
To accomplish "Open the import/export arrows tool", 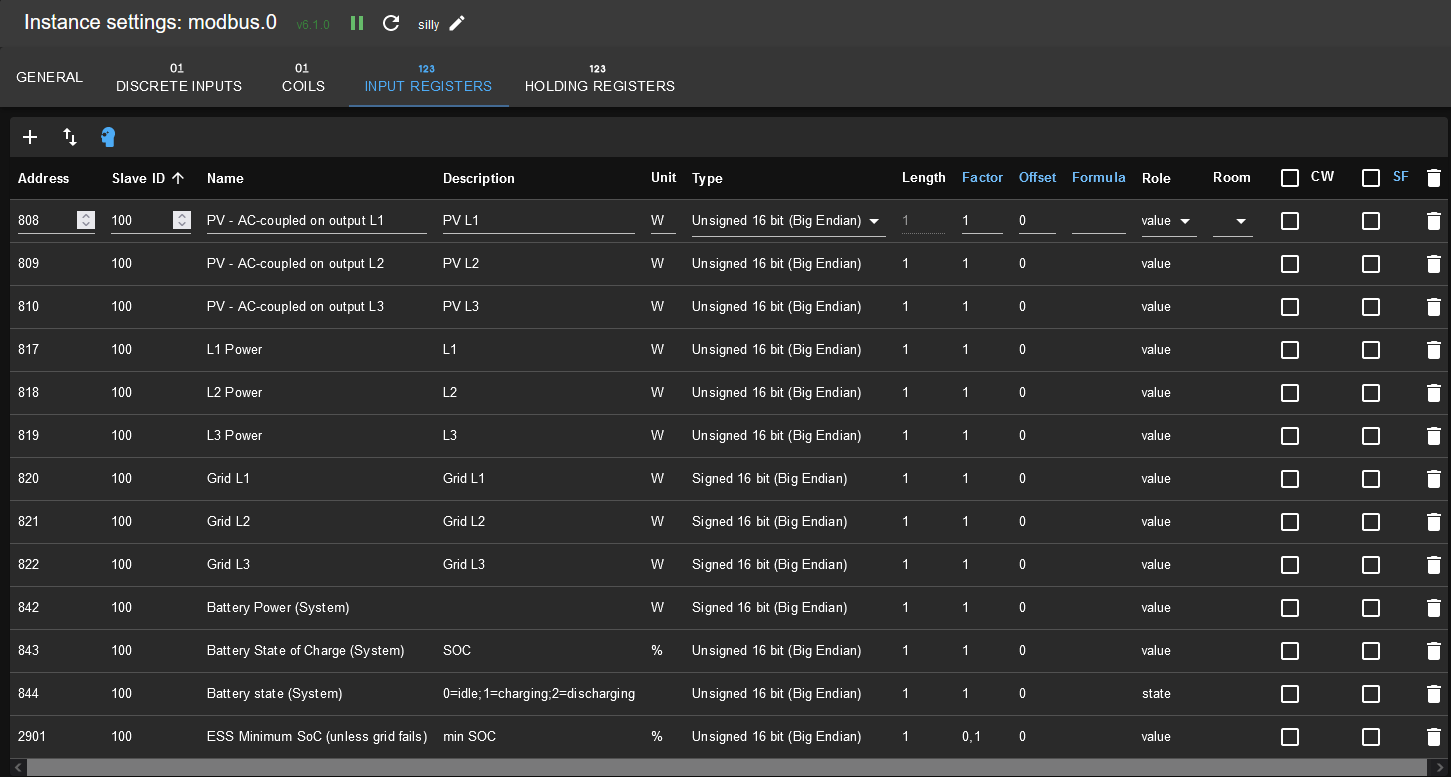I will pos(70,137).
